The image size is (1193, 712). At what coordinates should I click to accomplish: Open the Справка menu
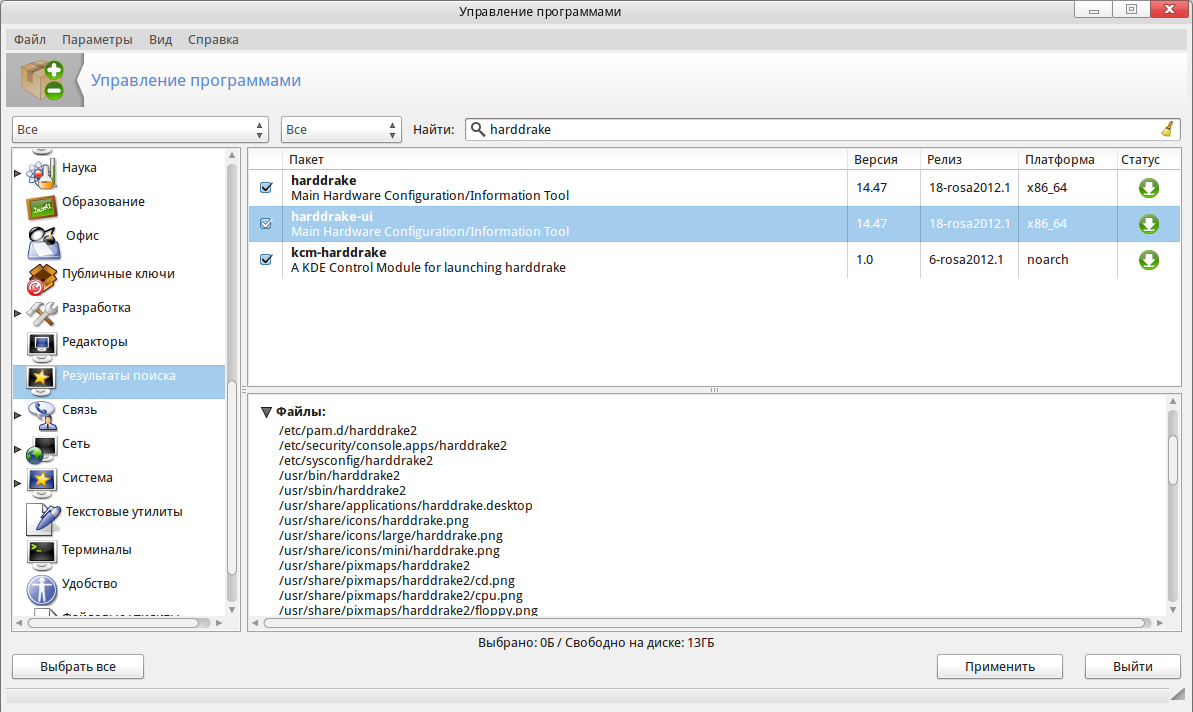pyautogui.click(x=213, y=40)
